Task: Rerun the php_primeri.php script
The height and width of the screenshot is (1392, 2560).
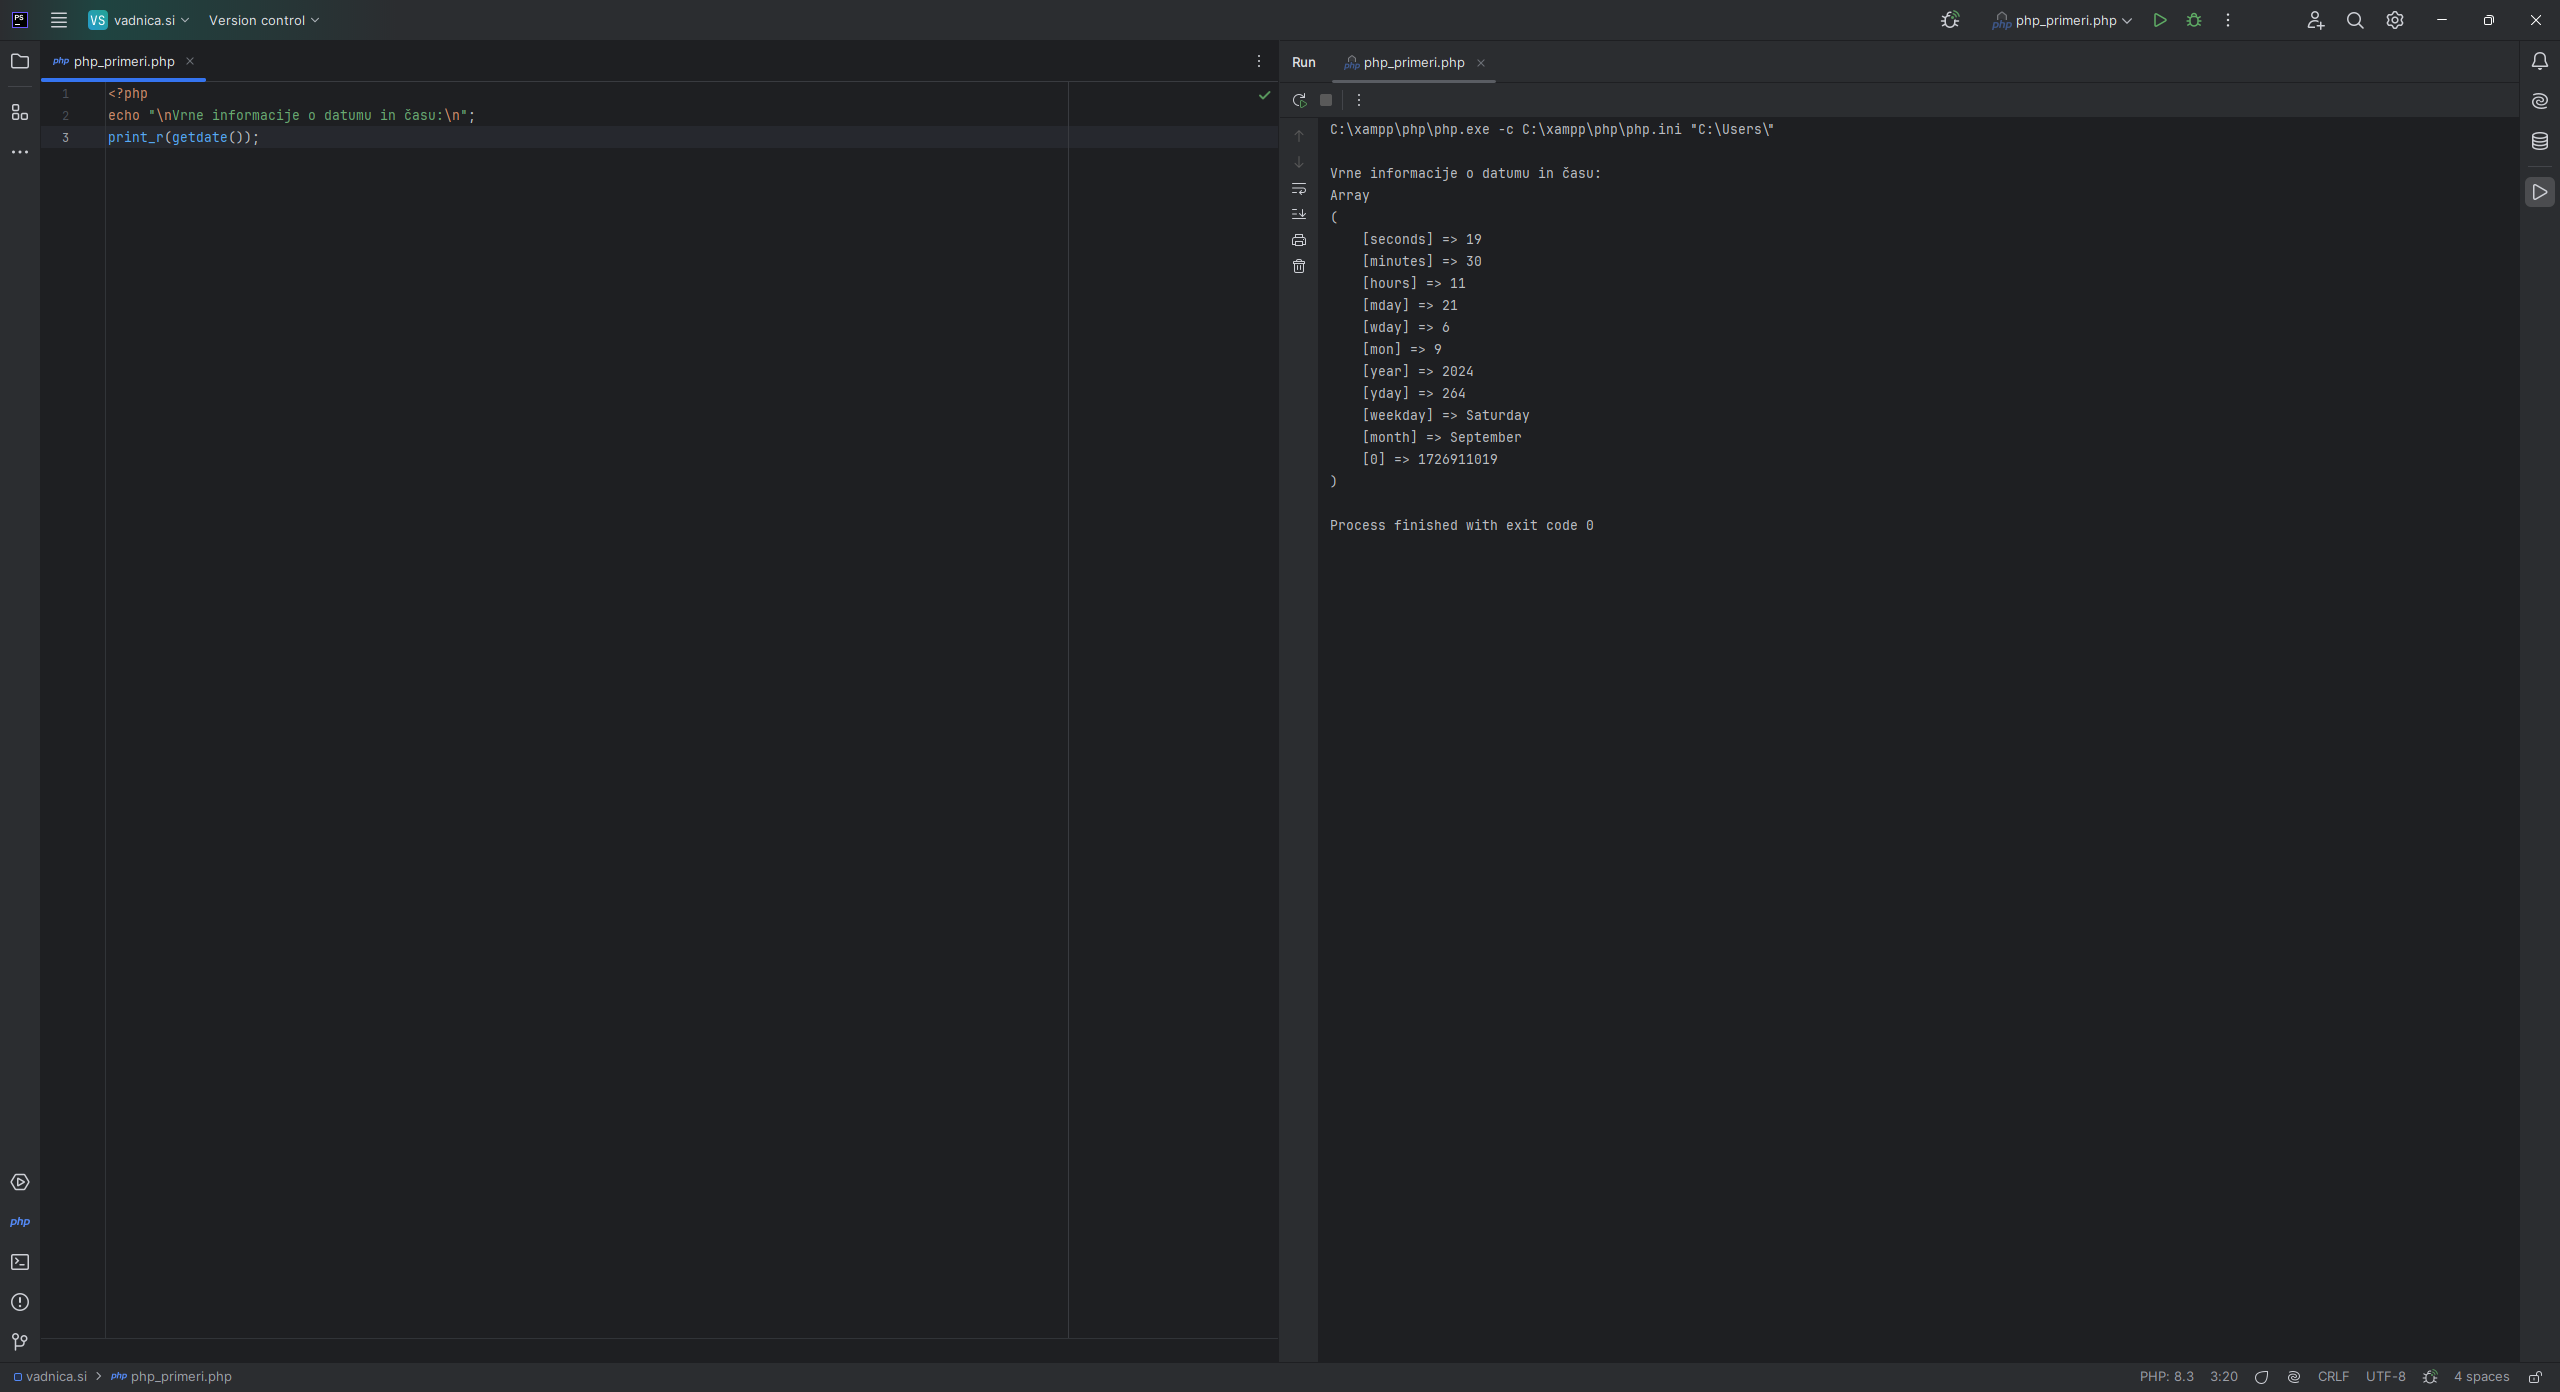Action: (x=1298, y=99)
